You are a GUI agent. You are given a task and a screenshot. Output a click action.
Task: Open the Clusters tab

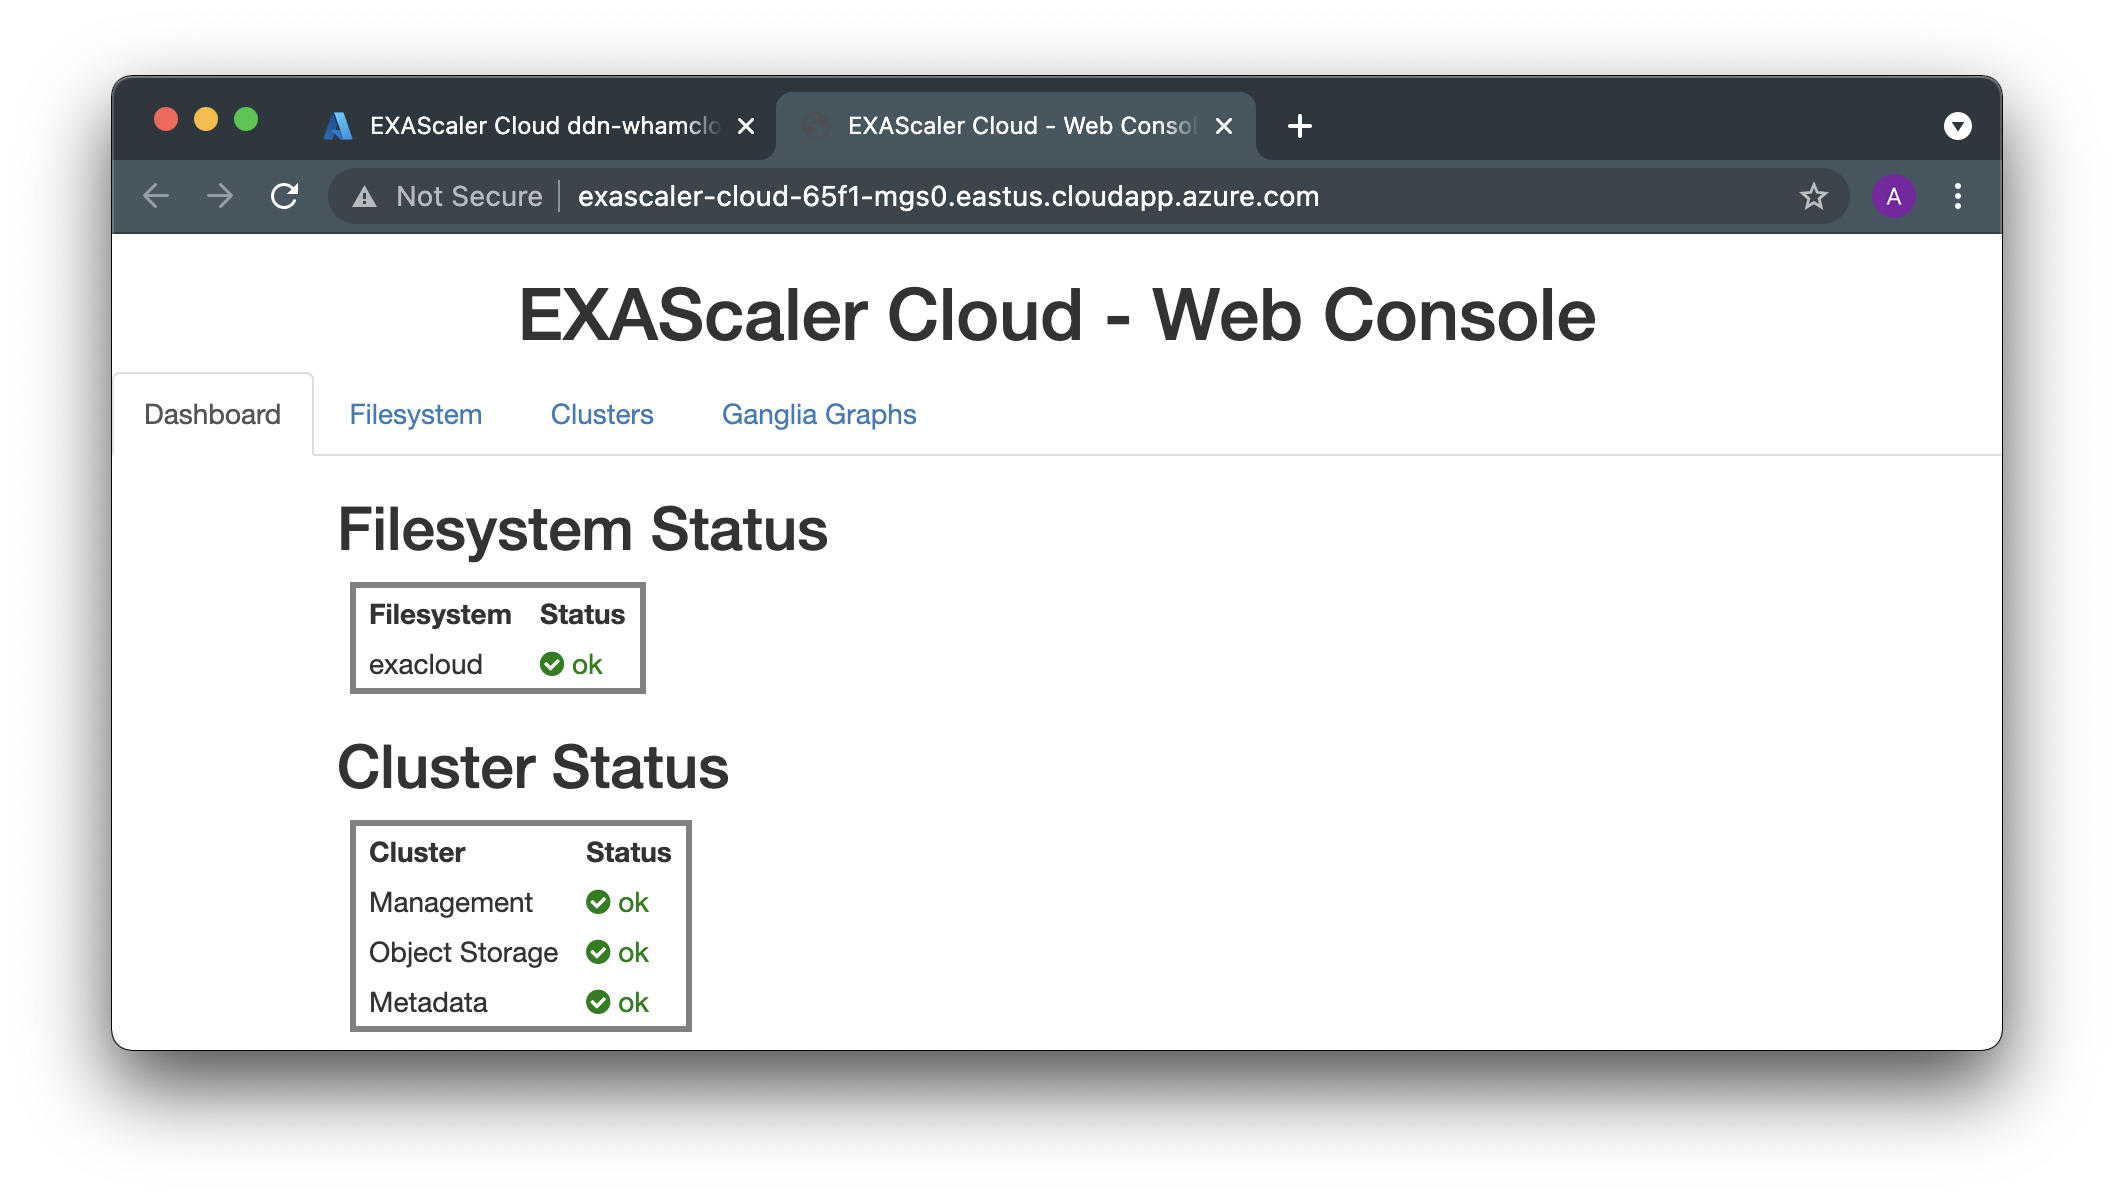click(x=601, y=414)
